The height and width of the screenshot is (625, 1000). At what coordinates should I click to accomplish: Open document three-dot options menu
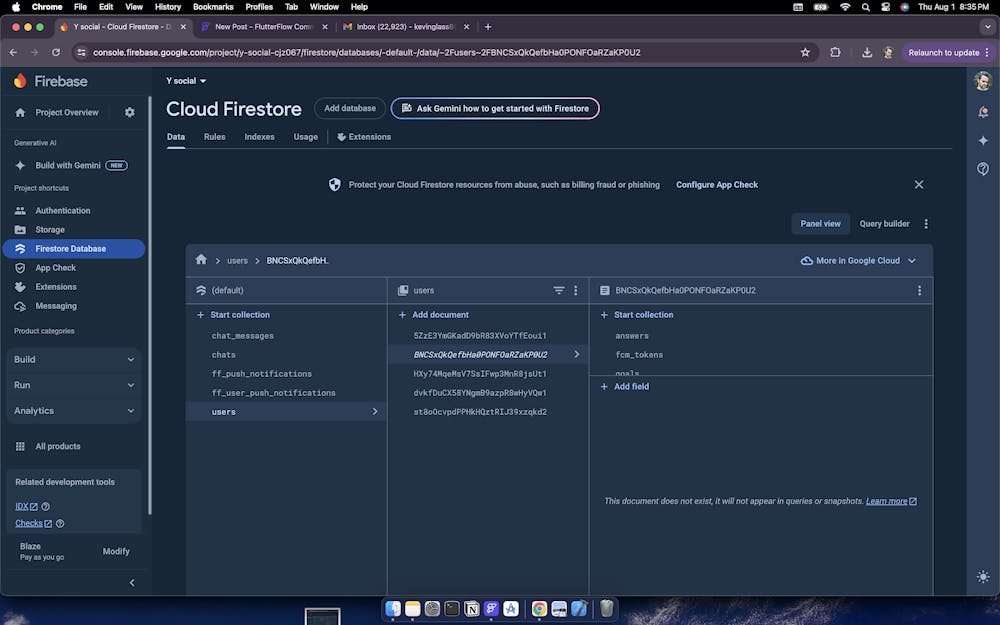[919, 290]
